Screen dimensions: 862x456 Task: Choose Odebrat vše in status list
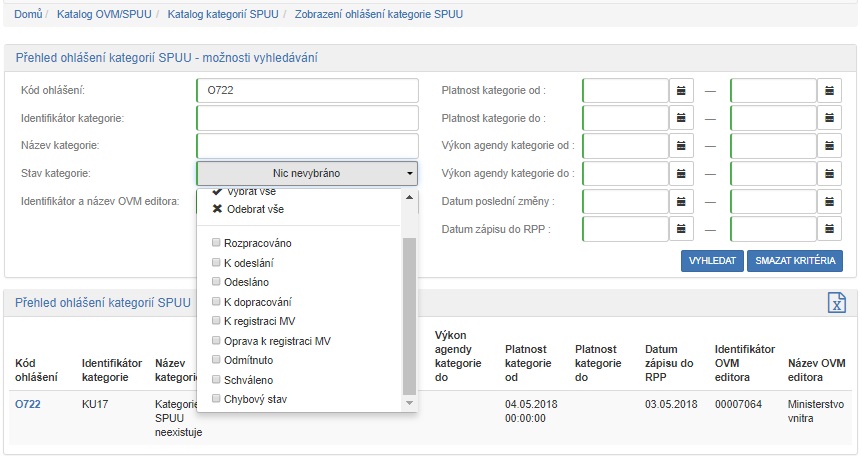[252, 210]
